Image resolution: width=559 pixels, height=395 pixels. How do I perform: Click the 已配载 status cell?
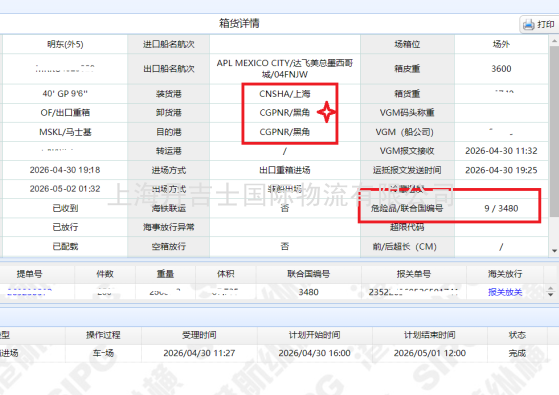click(x=65, y=247)
